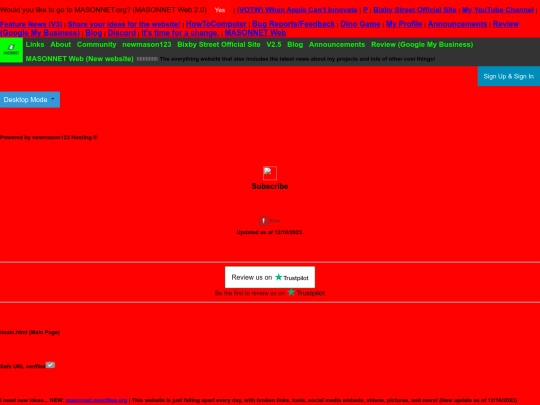Open My YouTube Channel link

[x=498, y=10]
